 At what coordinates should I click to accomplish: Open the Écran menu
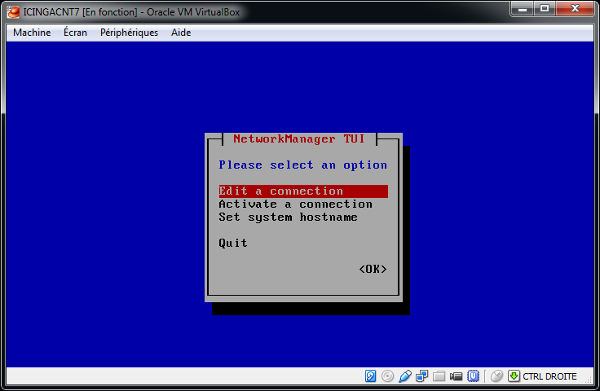75,33
